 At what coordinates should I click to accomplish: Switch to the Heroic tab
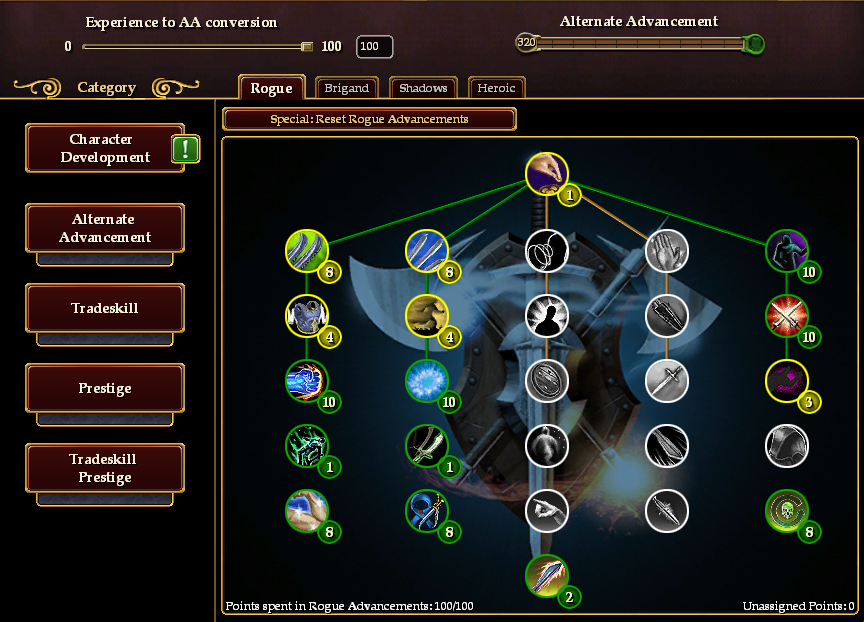click(x=496, y=88)
